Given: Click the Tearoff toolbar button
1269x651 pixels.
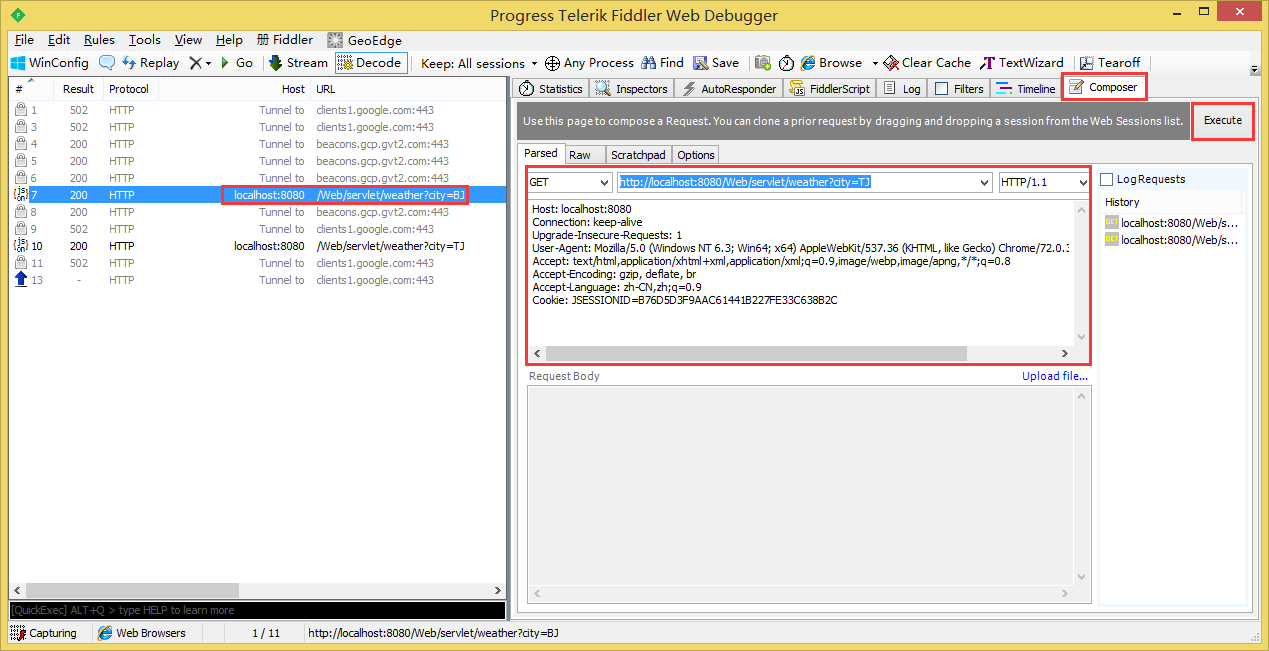Looking at the screenshot, I should click(x=1111, y=63).
